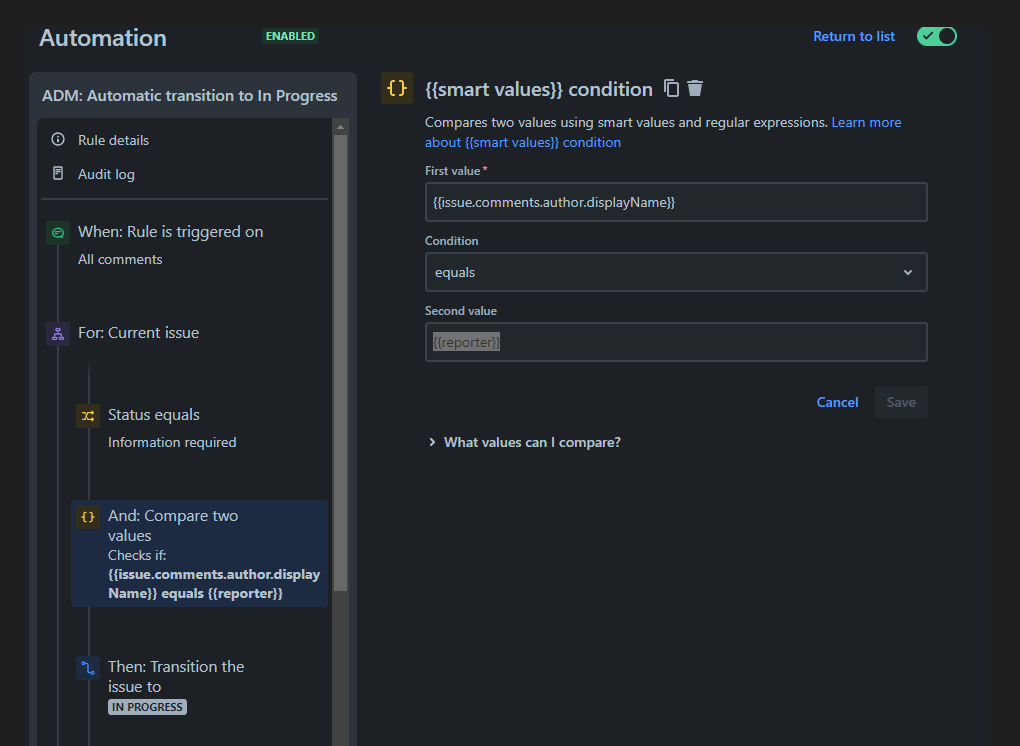Select the smart values icon in the sidebar

[88, 516]
